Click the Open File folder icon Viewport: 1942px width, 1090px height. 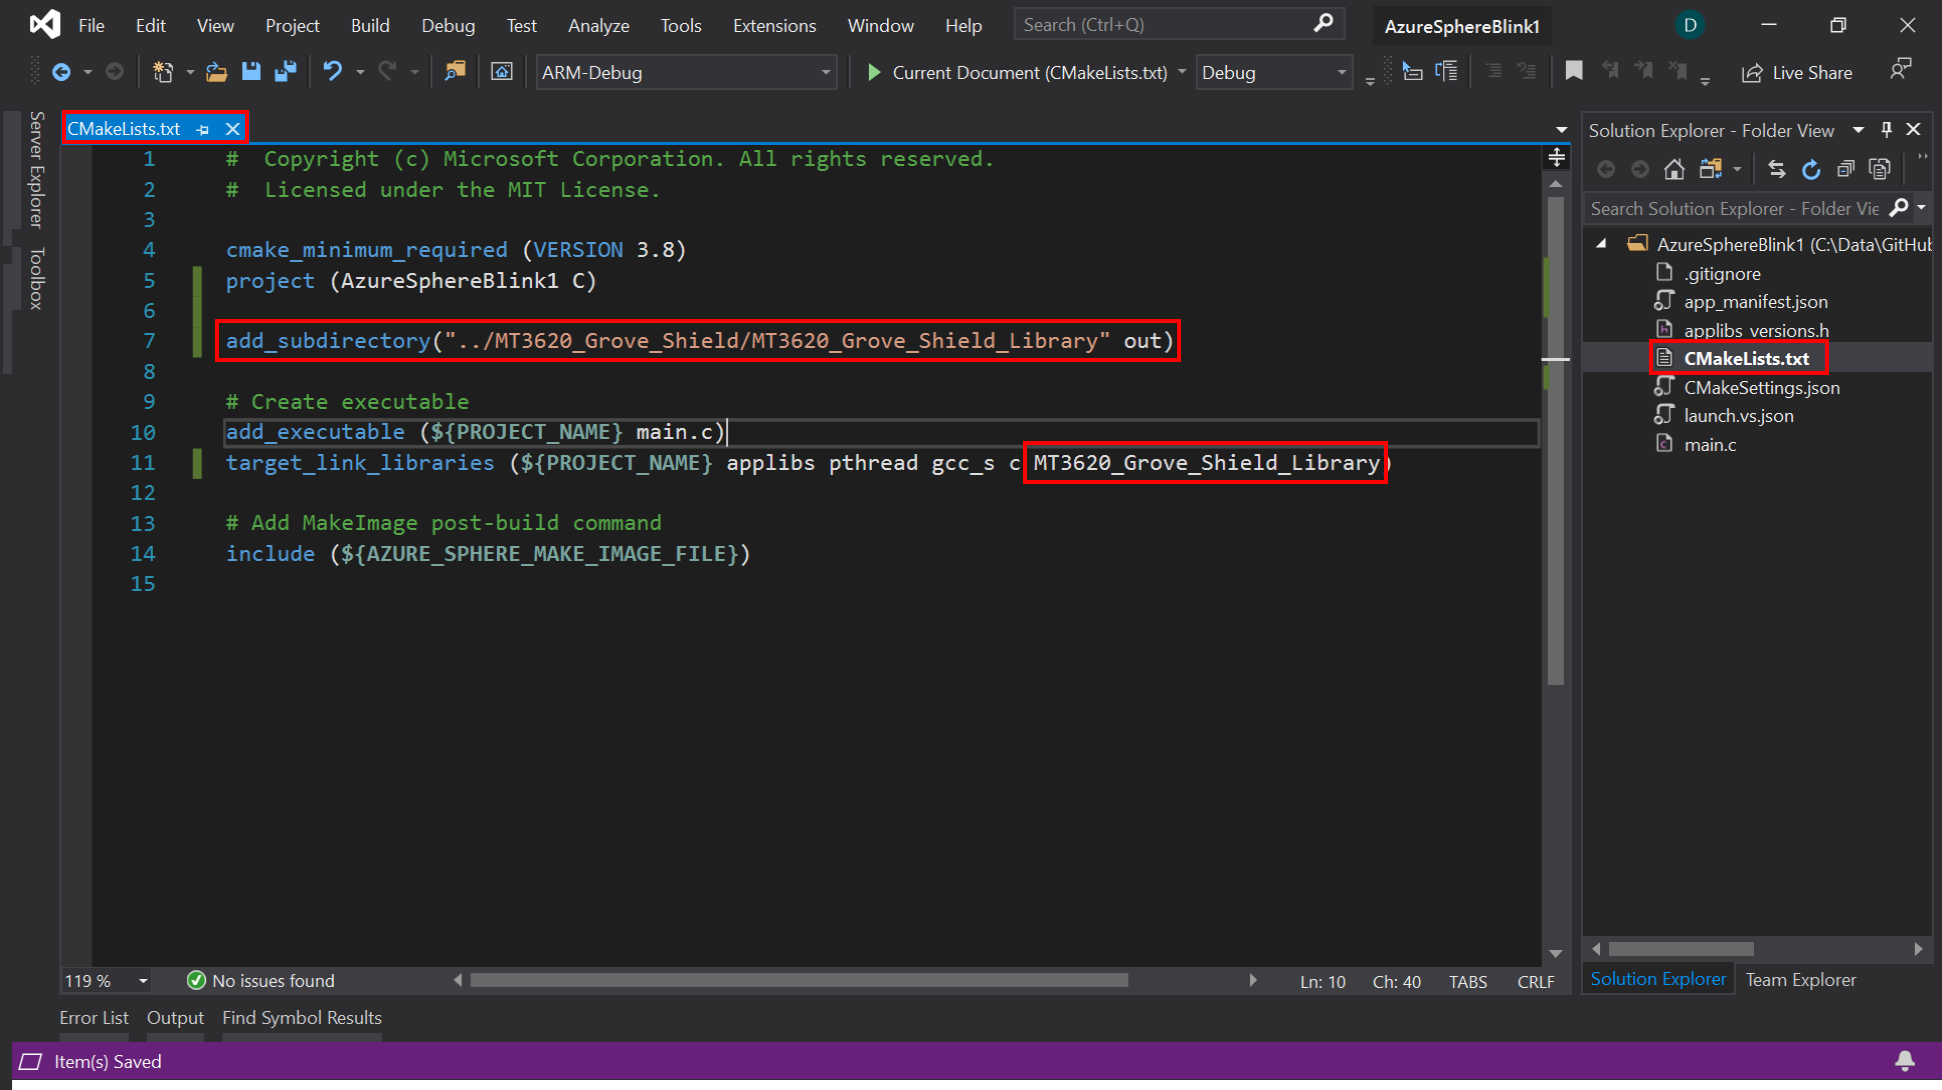216,72
